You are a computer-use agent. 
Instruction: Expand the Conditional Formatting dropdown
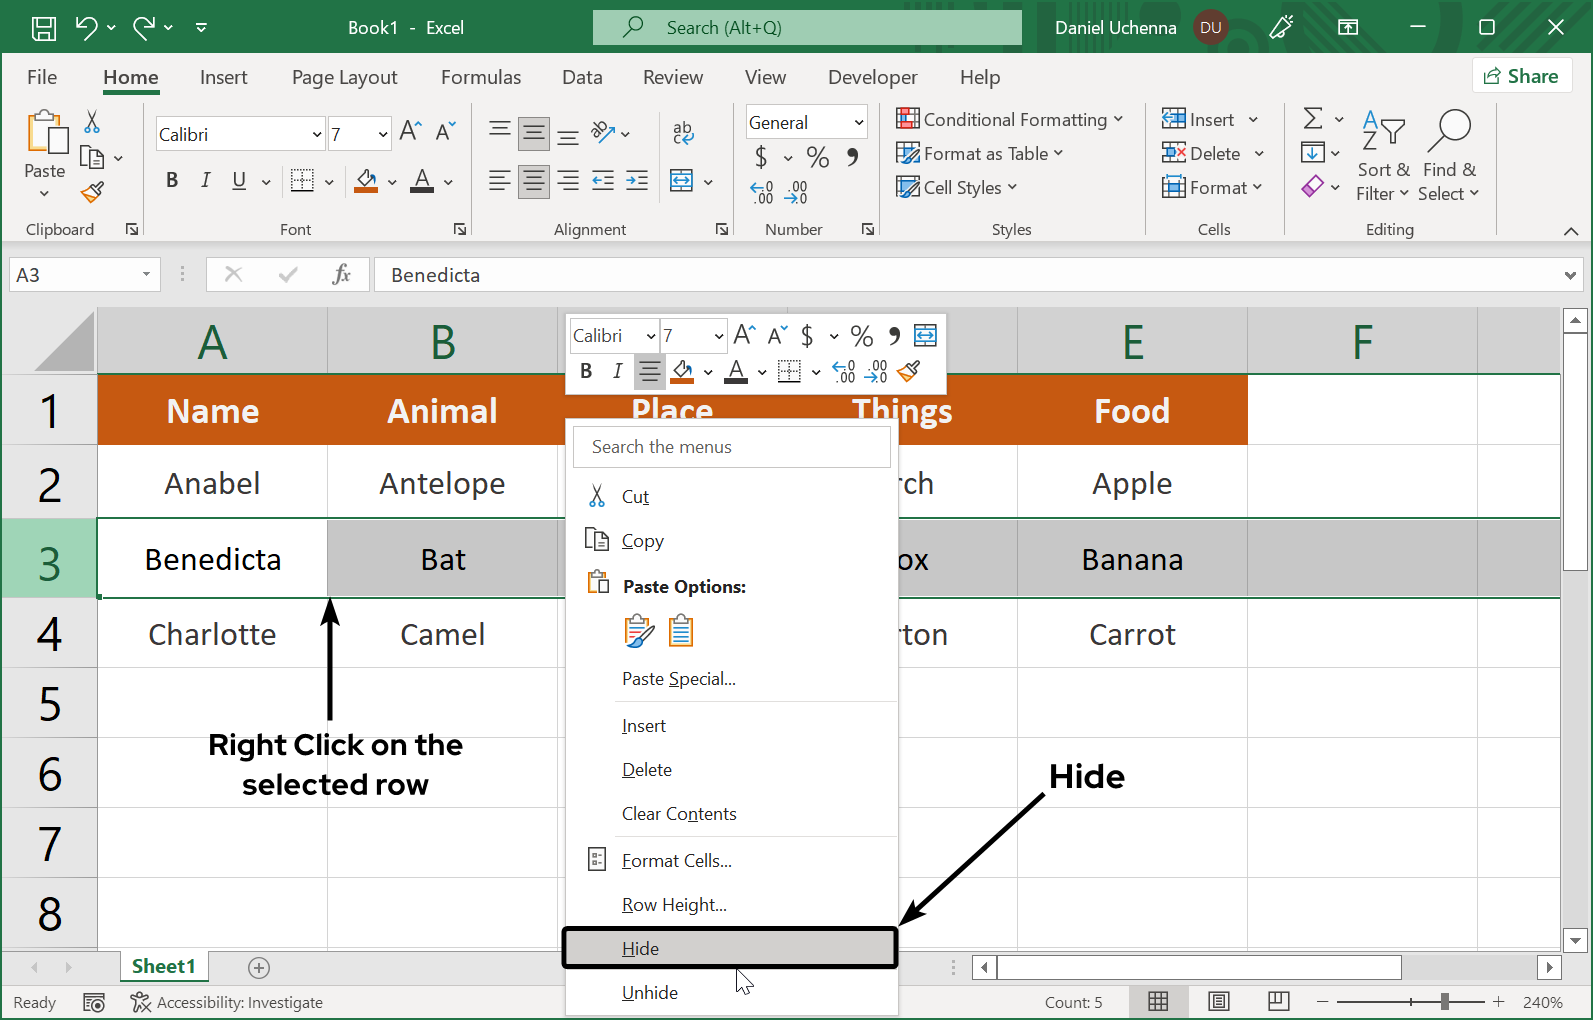pyautogui.click(x=1010, y=120)
